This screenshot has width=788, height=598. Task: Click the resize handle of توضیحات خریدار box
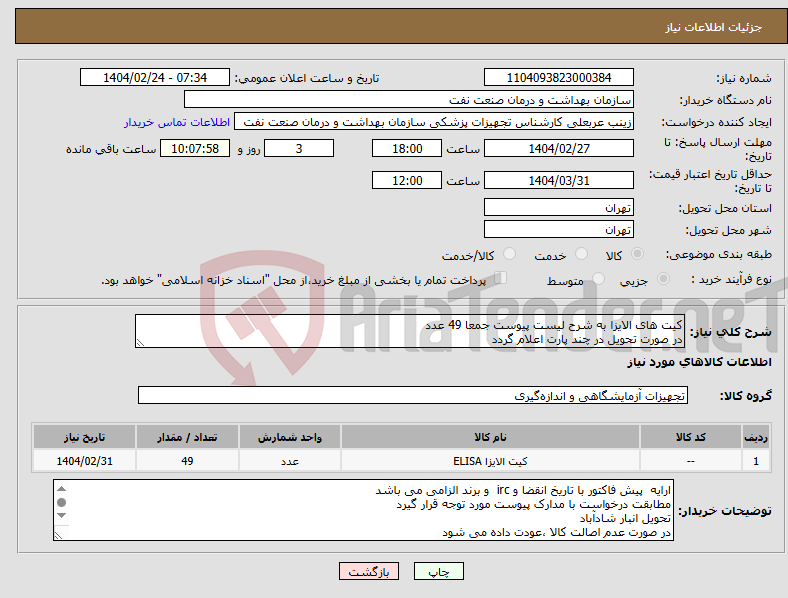tap(58, 536)
